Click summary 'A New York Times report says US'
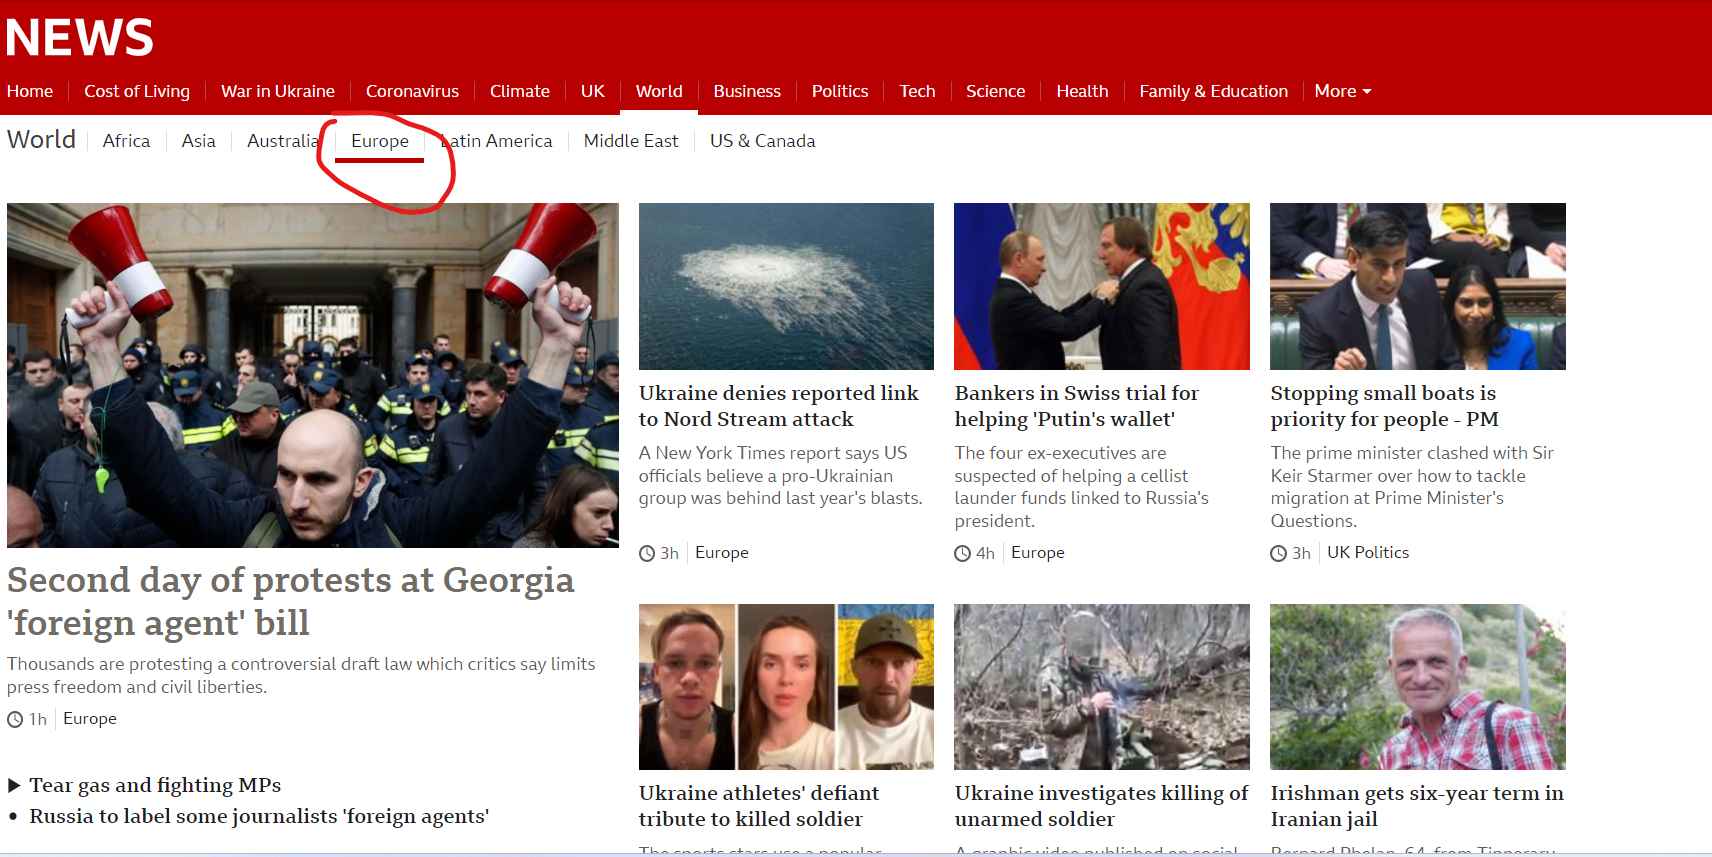The height and width of the screenshot is (857, 1712). 781,475
